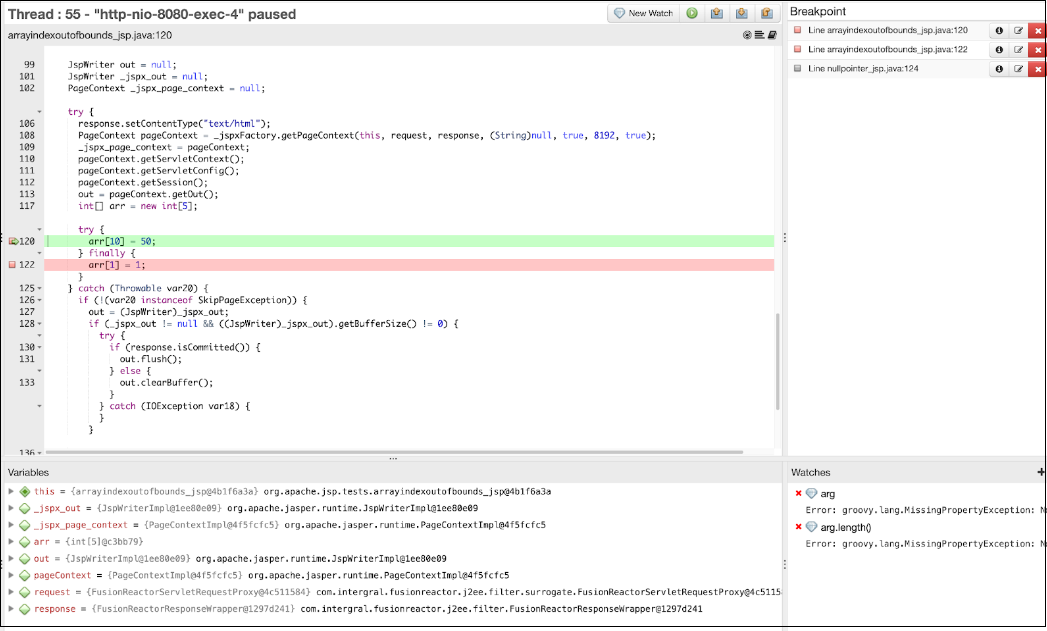This screenshot has width=1047, height=631.
Task: Click the 'out.clearBuffer();' code line
Action: 166,383
